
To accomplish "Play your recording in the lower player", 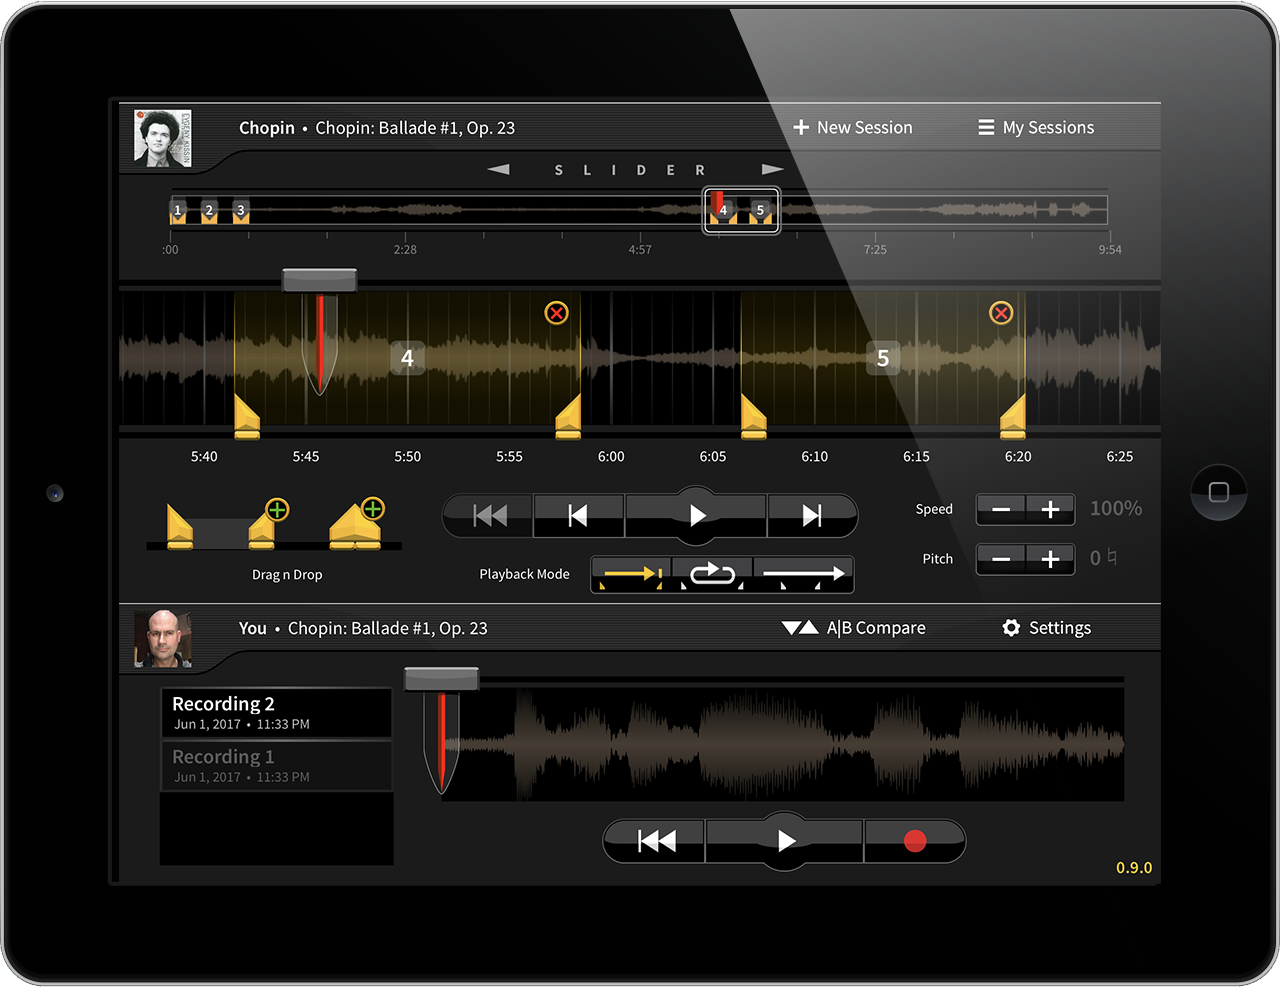I will [785, 841].
